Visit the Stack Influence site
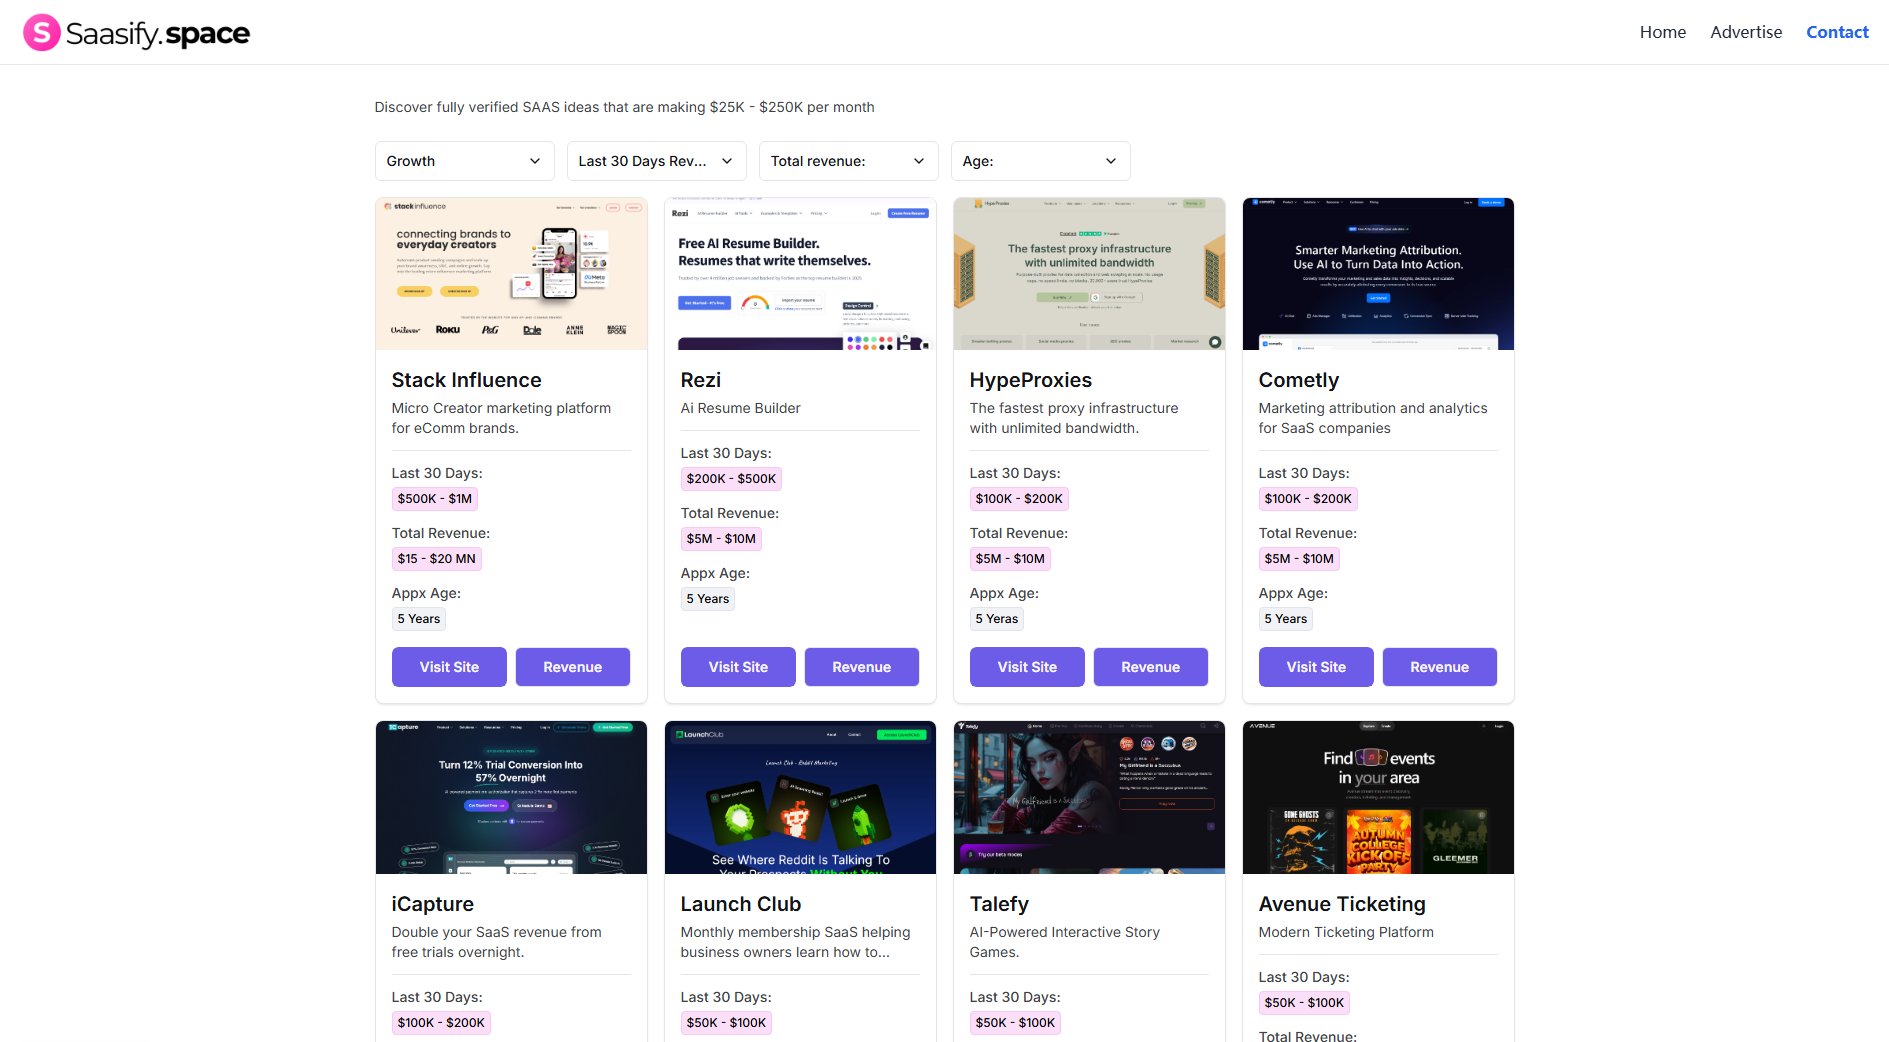This screenshot has width=1889, height=1042. click(449, 667)
